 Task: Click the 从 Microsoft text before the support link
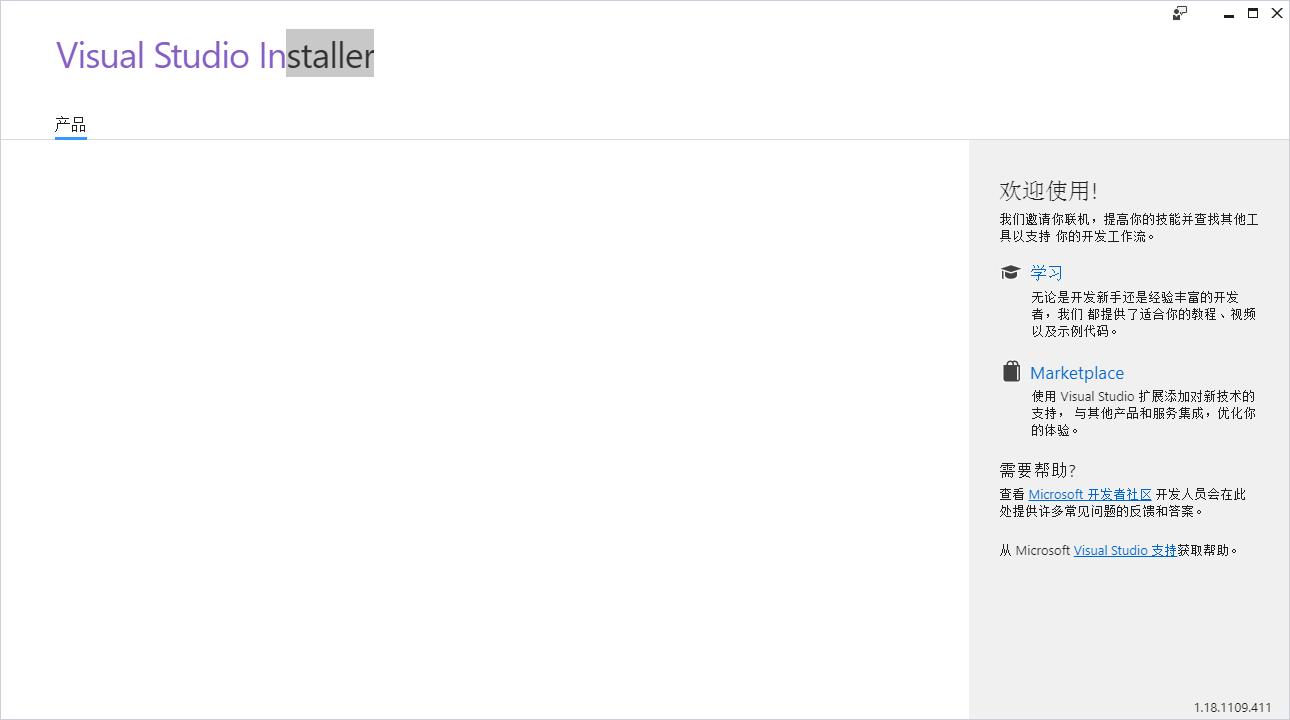(1035, 550)
